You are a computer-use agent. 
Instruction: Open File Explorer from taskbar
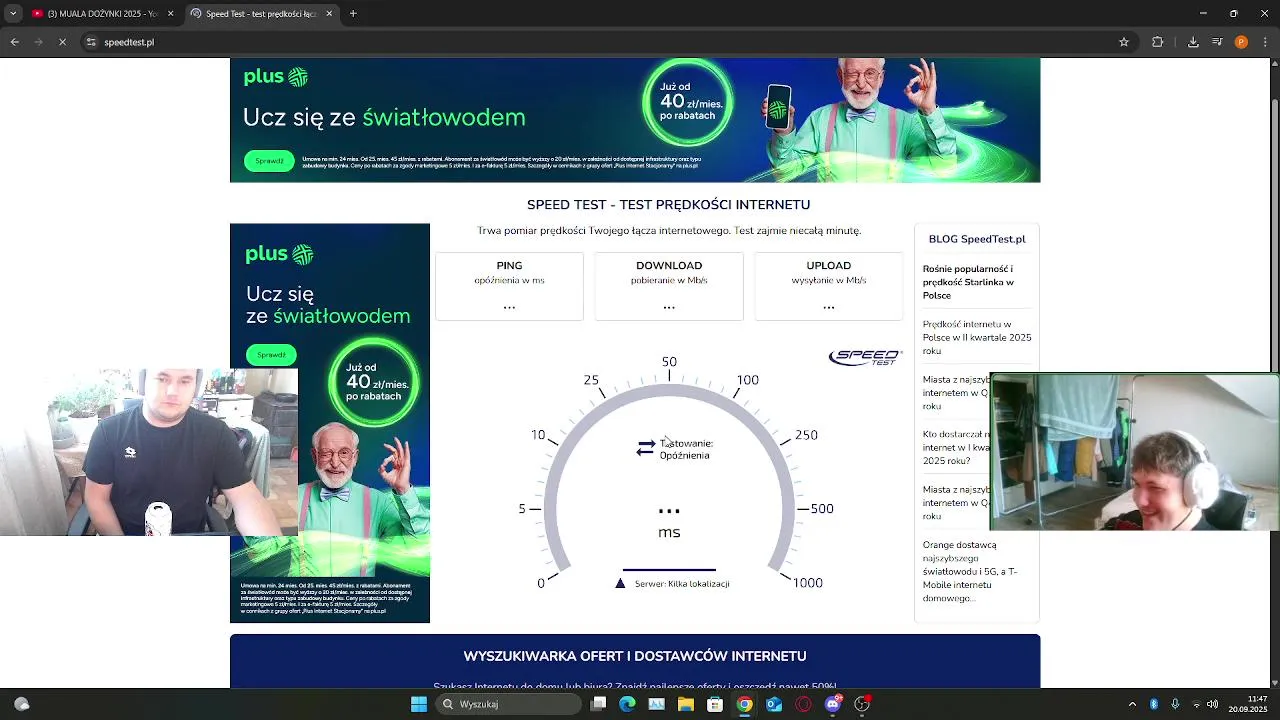(x=685, y=704)
